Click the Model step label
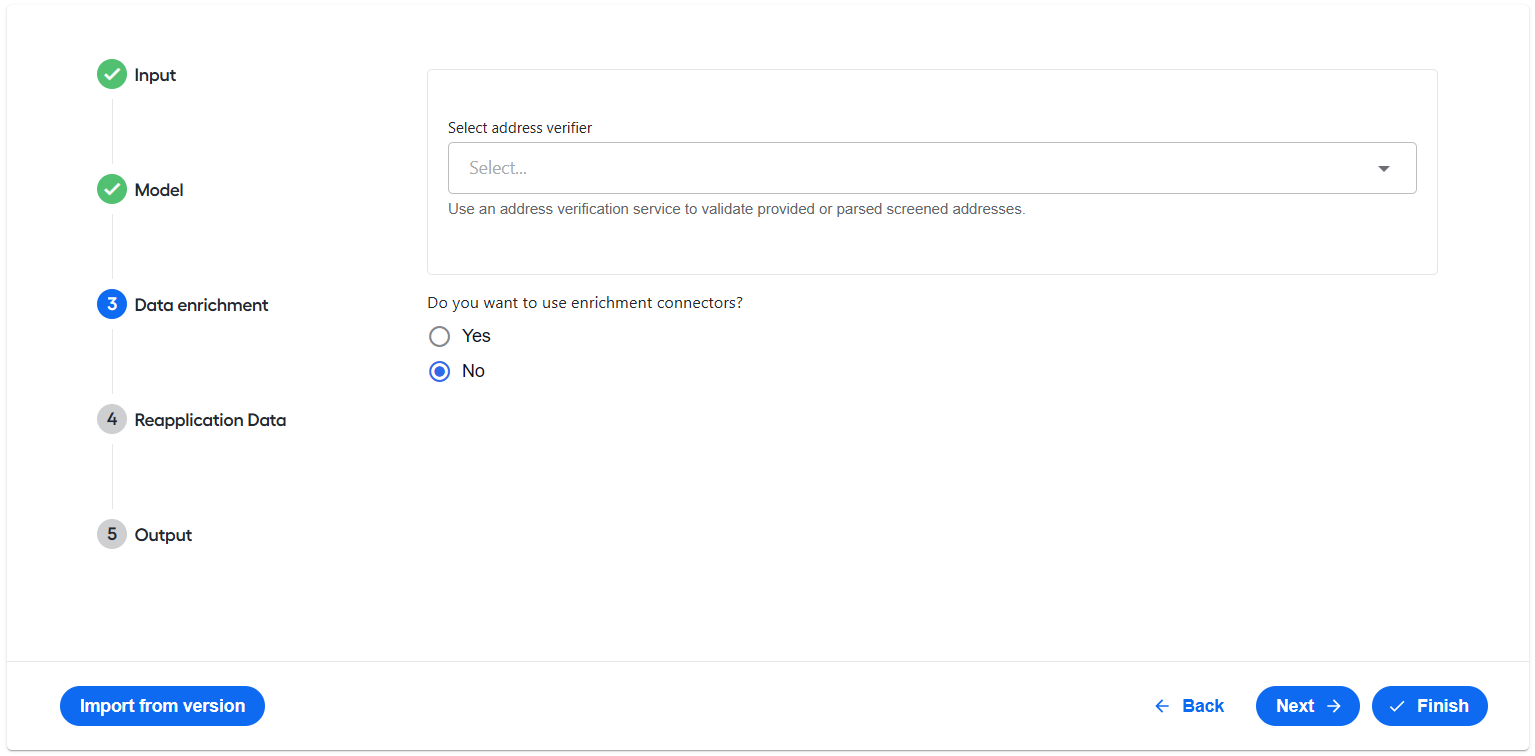This screenshot has width=1535, height=756. click(159, 190)
